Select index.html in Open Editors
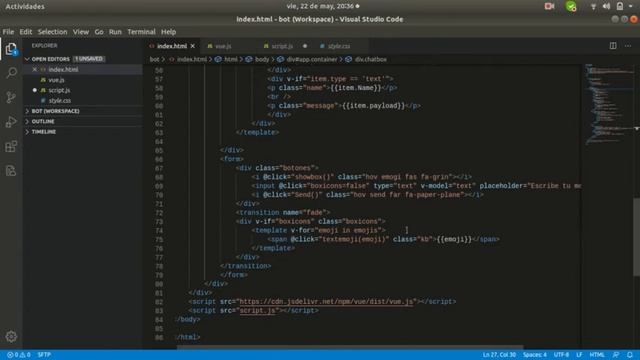 point(63,69)
